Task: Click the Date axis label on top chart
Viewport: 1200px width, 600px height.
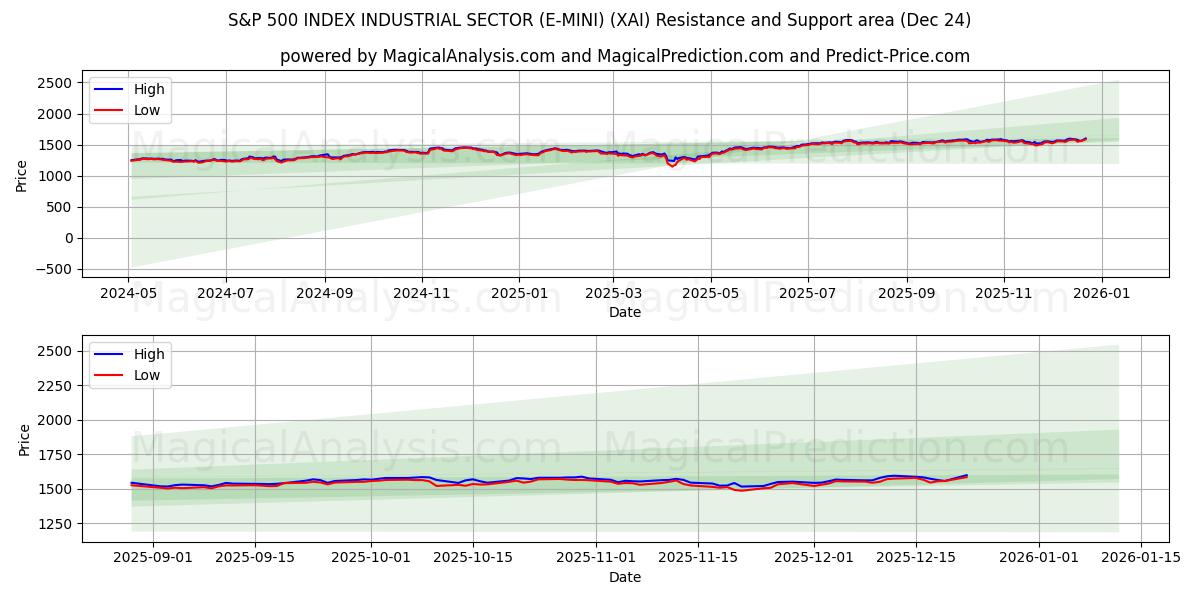Action: pyautogui.click(x=624, y=313)
